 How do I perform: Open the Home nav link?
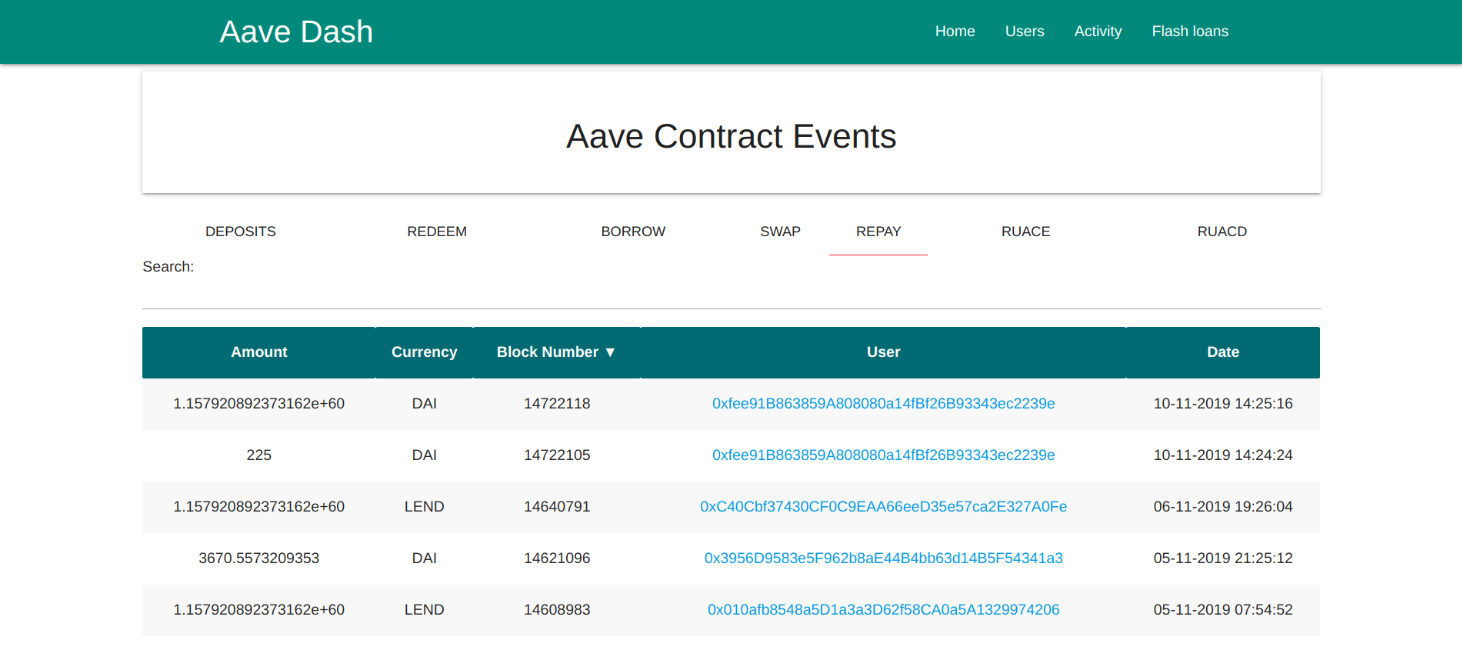click(x=955, y=31)
